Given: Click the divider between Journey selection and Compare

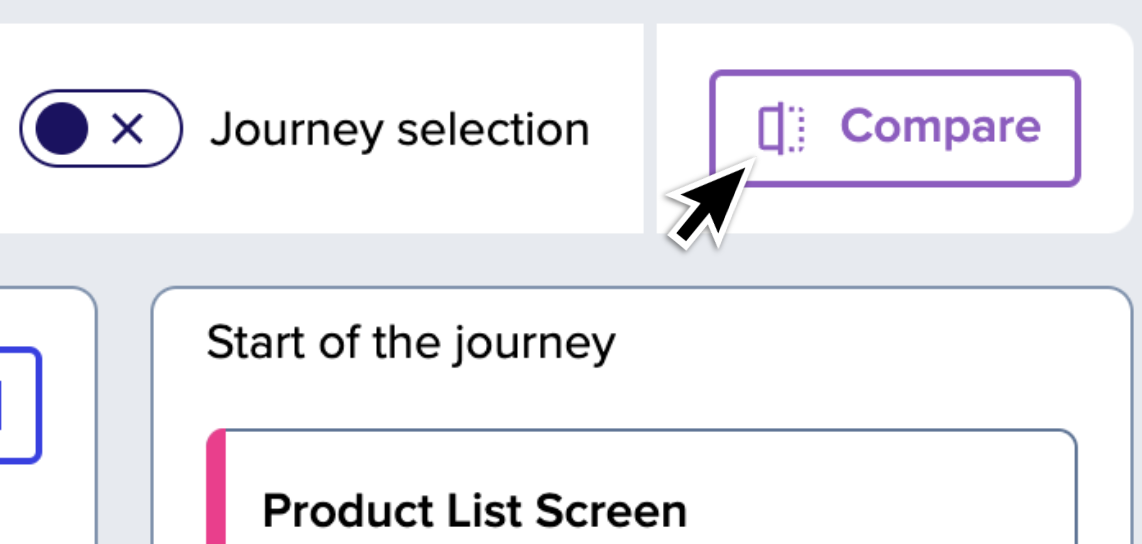Looking at the screenshot, I should coord(650,128).
